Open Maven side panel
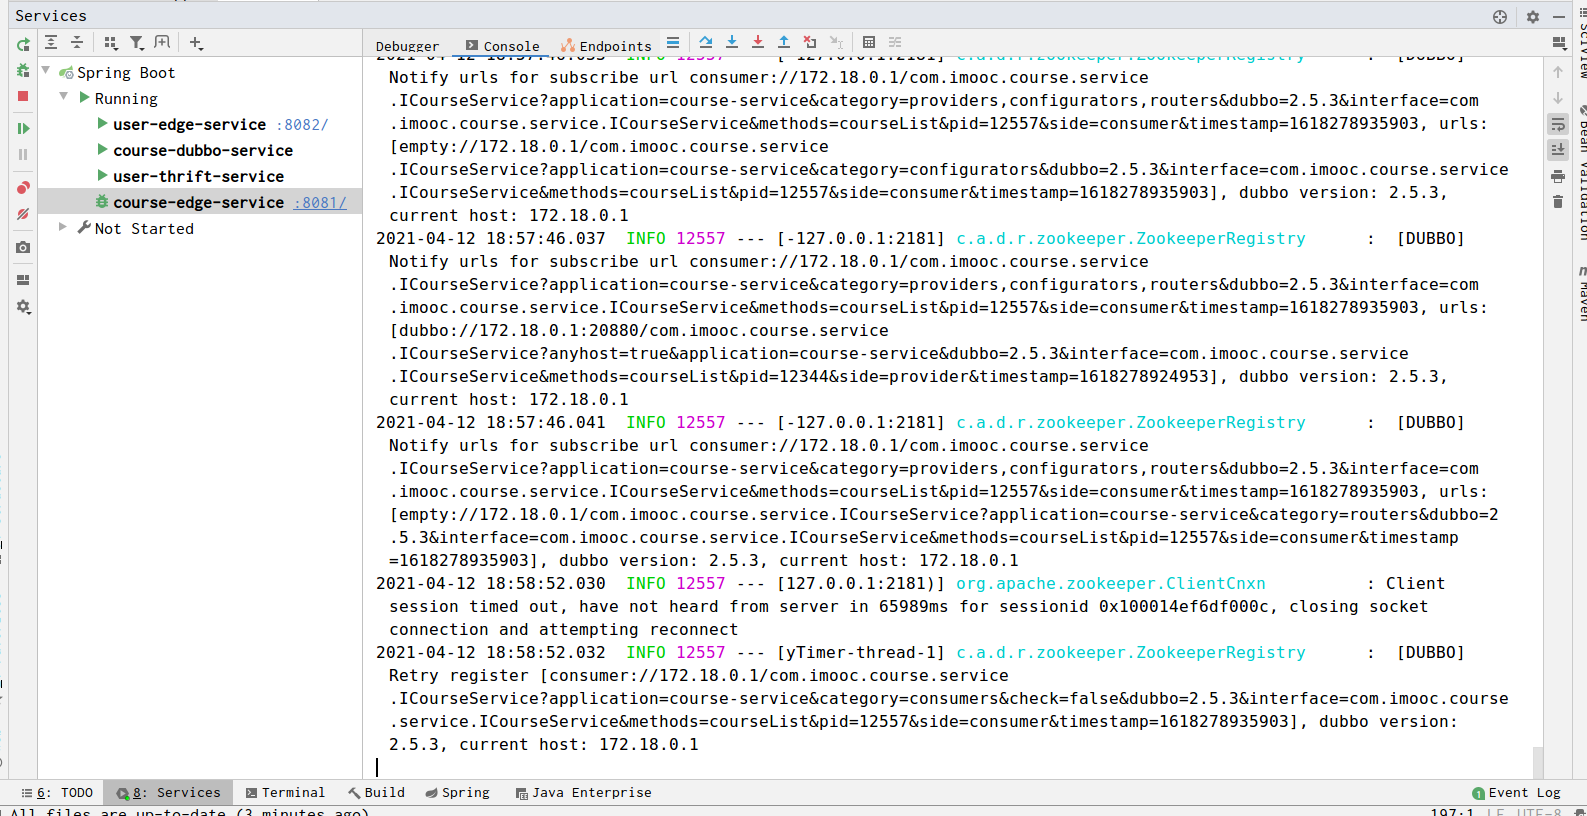1587x816 pixels. 1582,294
